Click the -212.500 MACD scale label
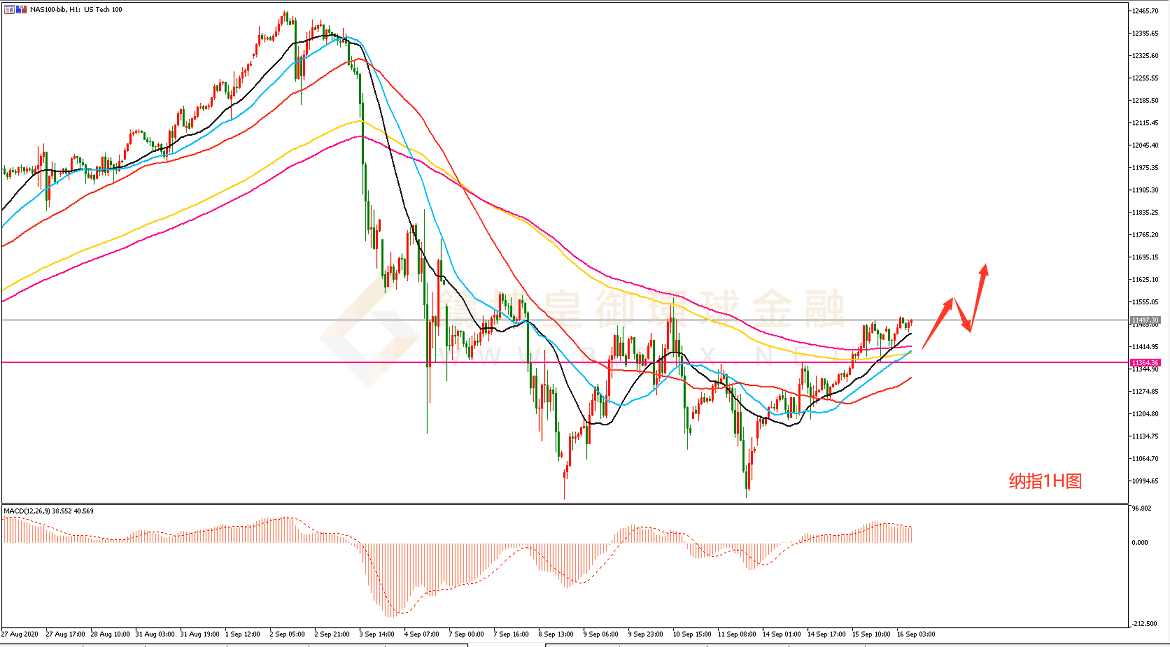 point(1143,622)
